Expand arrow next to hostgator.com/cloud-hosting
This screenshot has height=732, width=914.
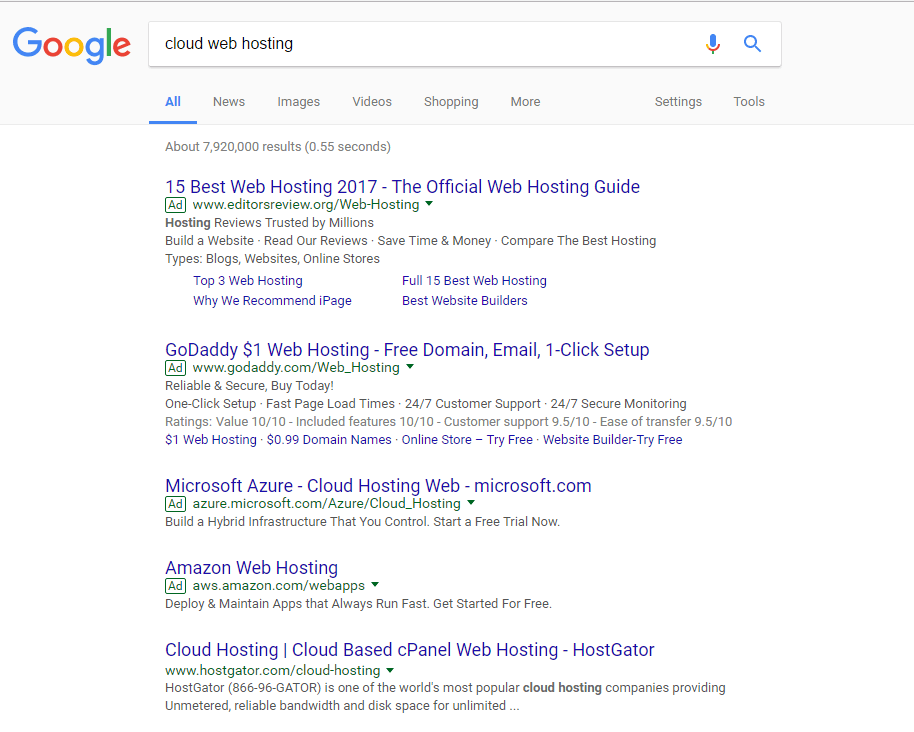tap(390, 670)
